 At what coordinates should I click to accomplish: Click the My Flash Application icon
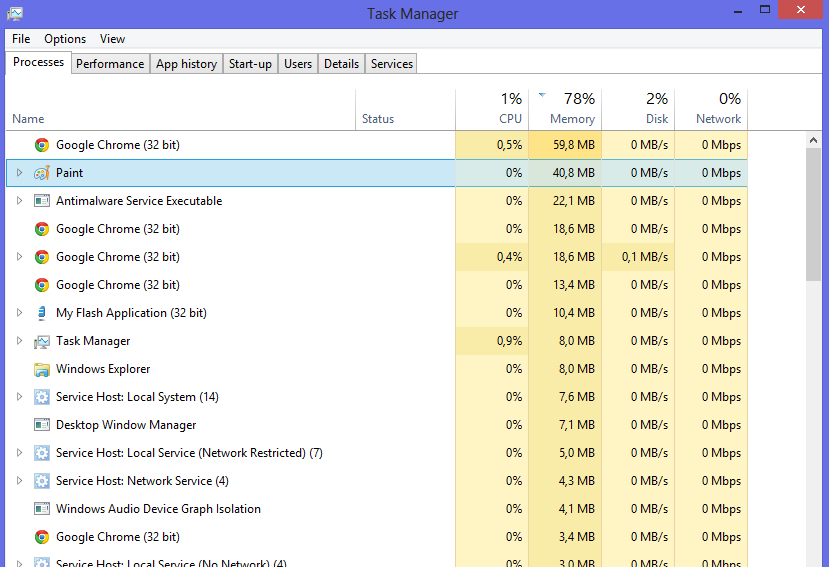click(41, 313)
